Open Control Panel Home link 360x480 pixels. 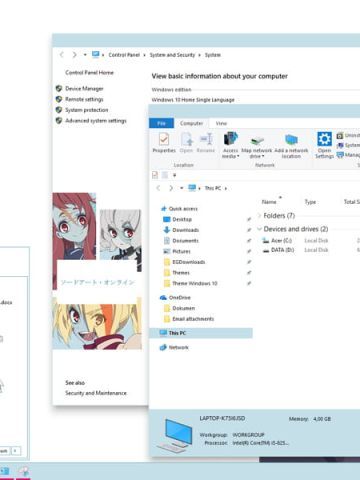click(89, 72)
